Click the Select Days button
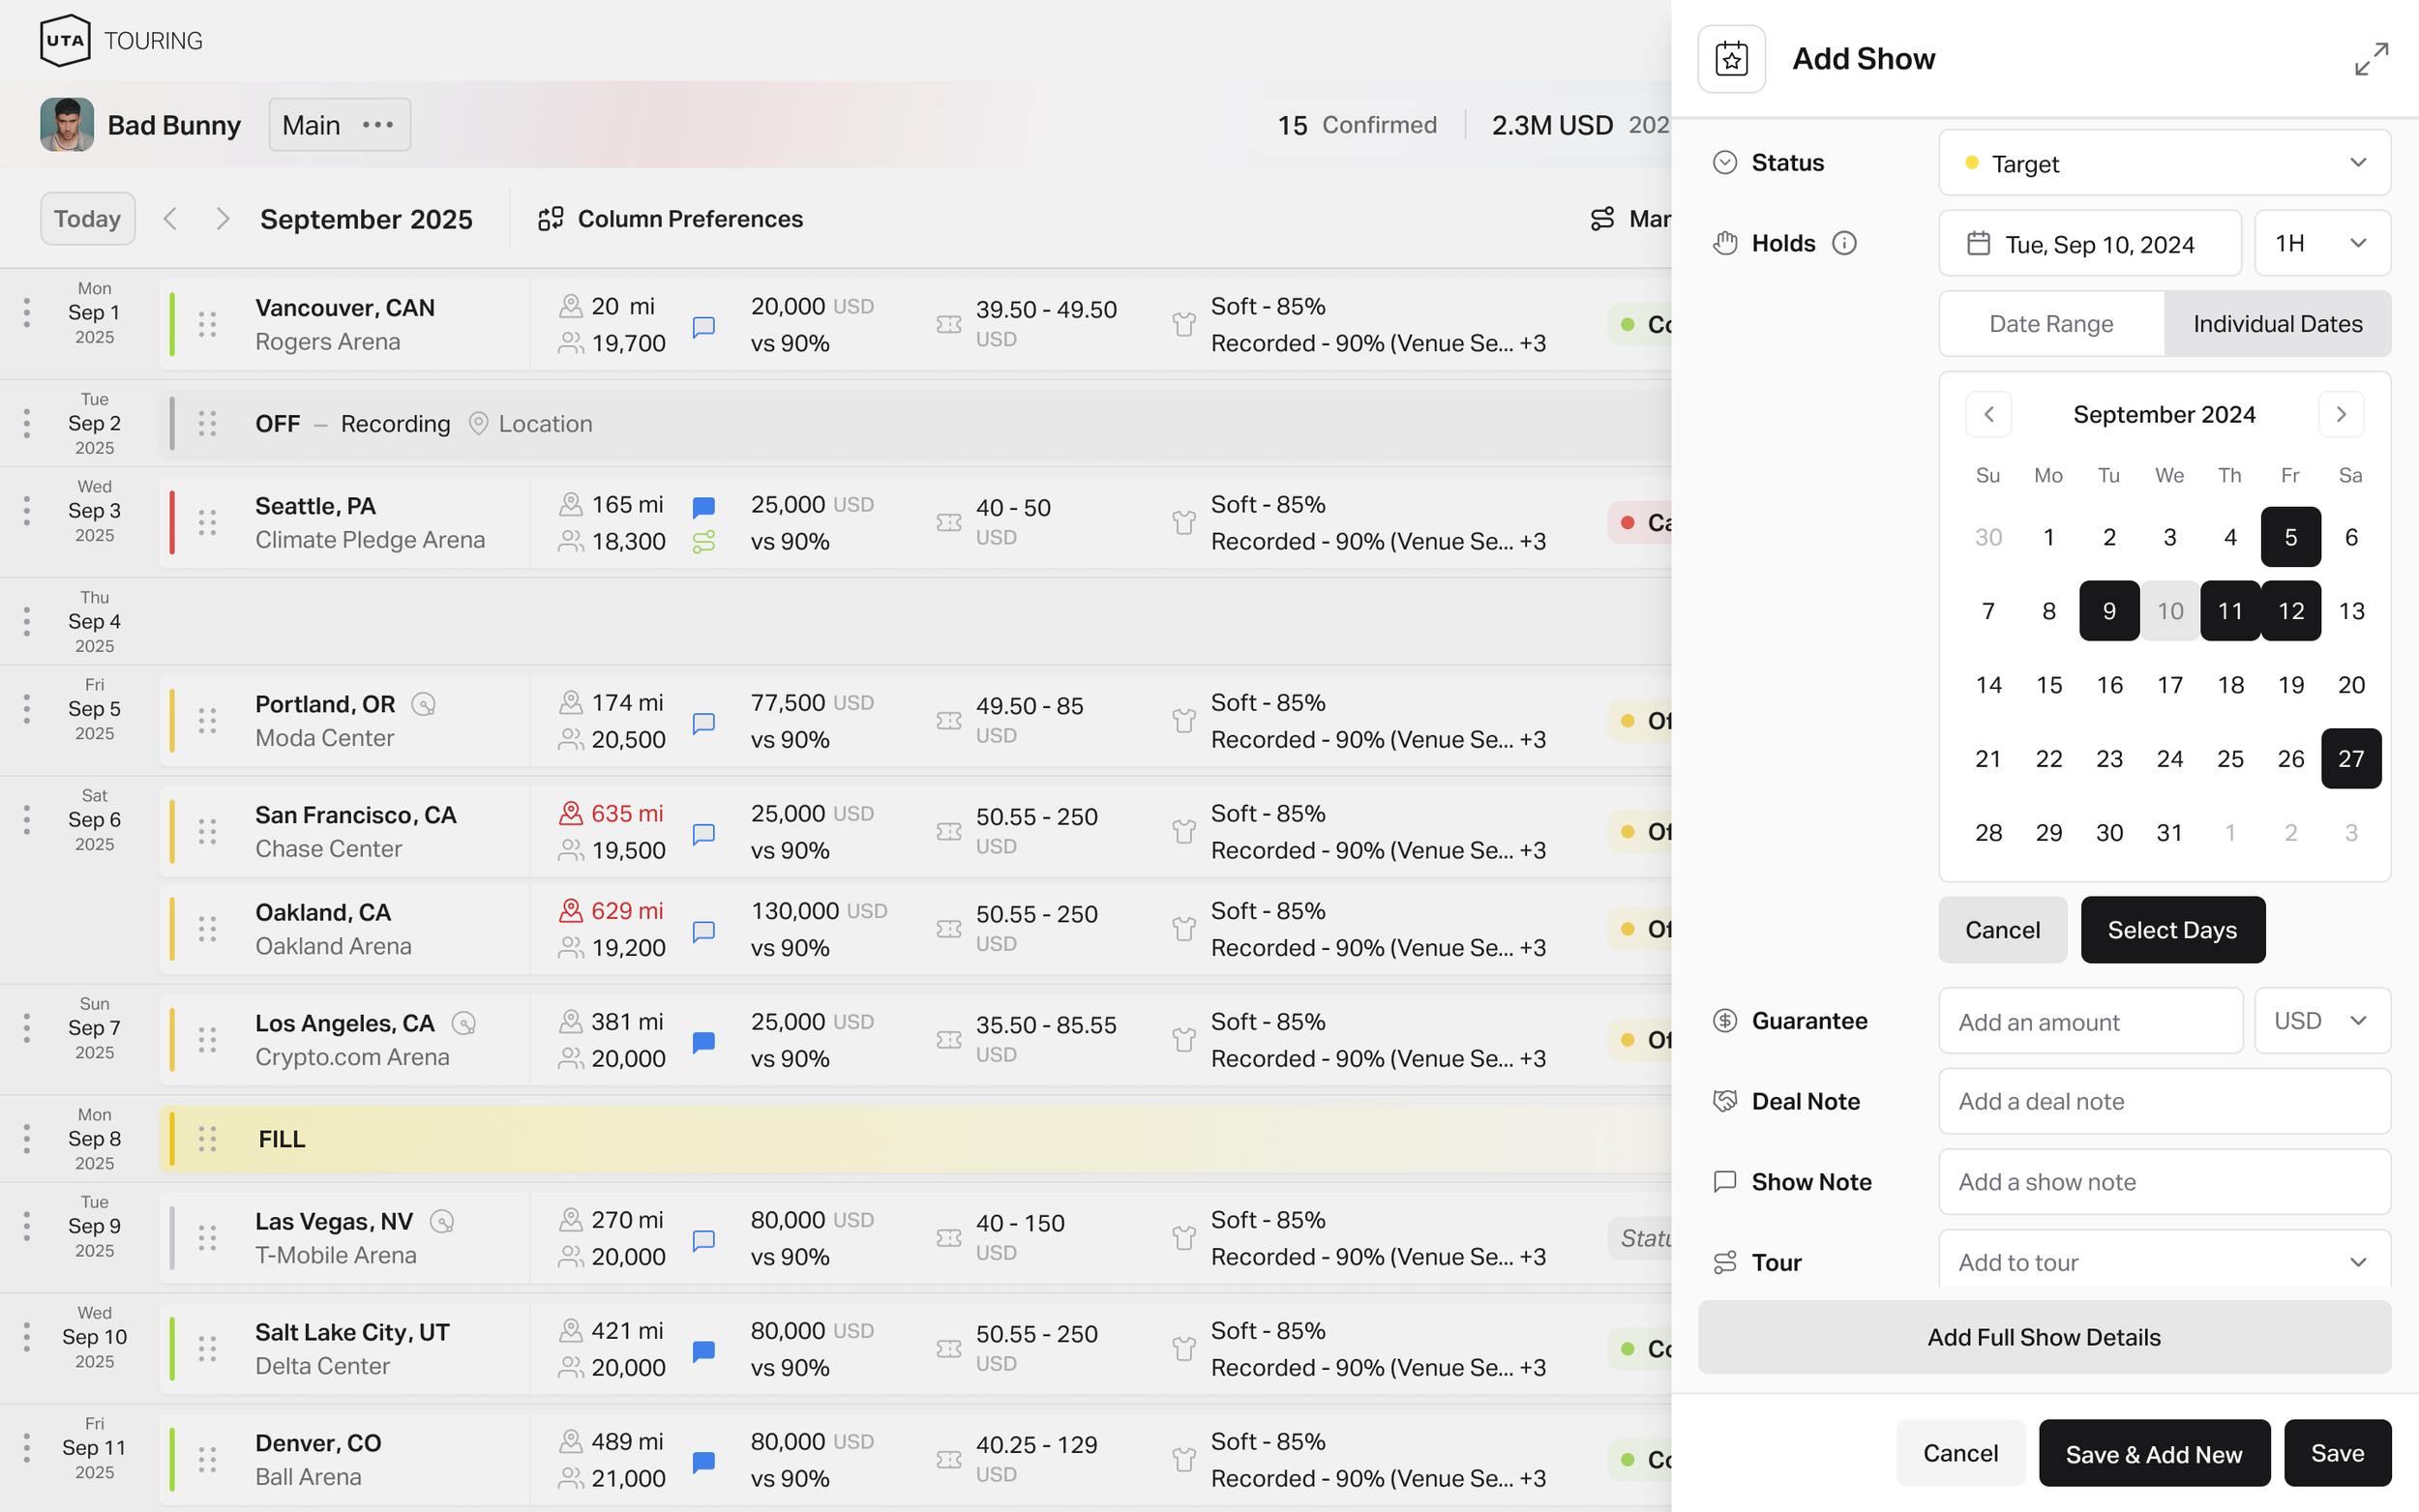Screen dimensions: 2419x1512 [x=2172, y=930]
